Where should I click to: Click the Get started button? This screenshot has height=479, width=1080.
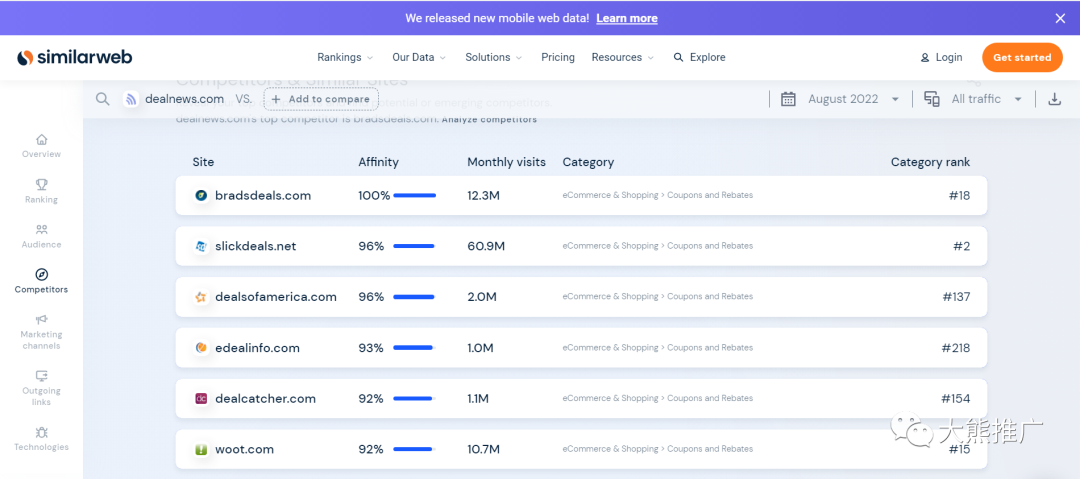pyautogui.click(x=1021, y=57)
